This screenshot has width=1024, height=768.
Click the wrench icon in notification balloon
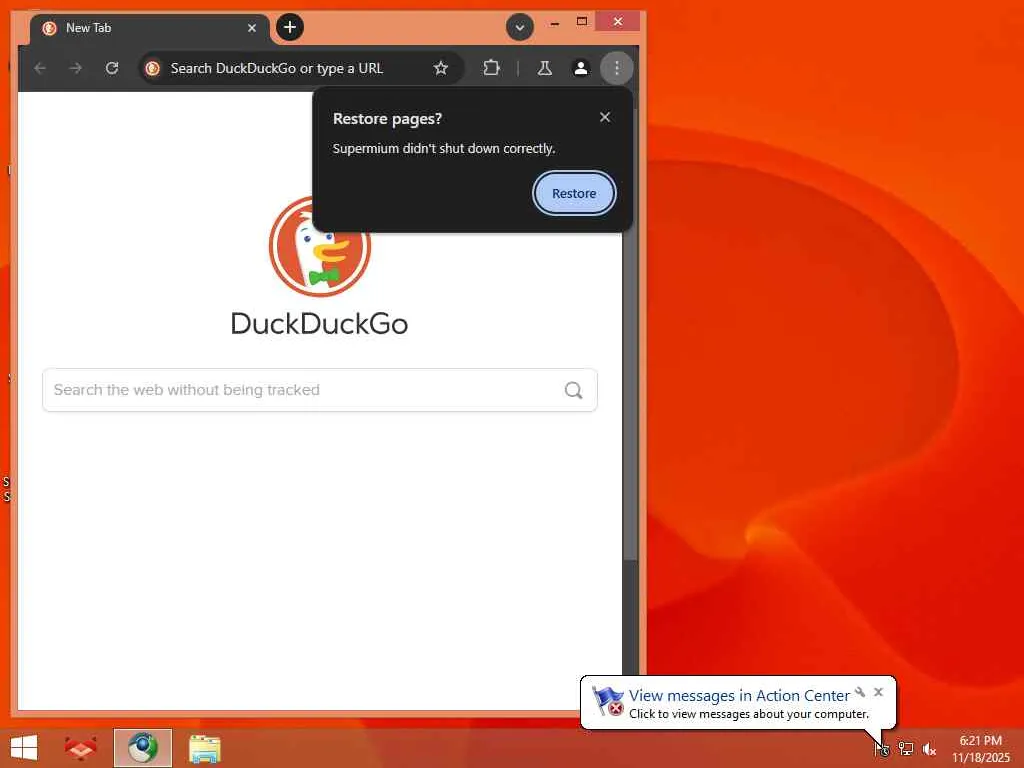coord(860,692)
